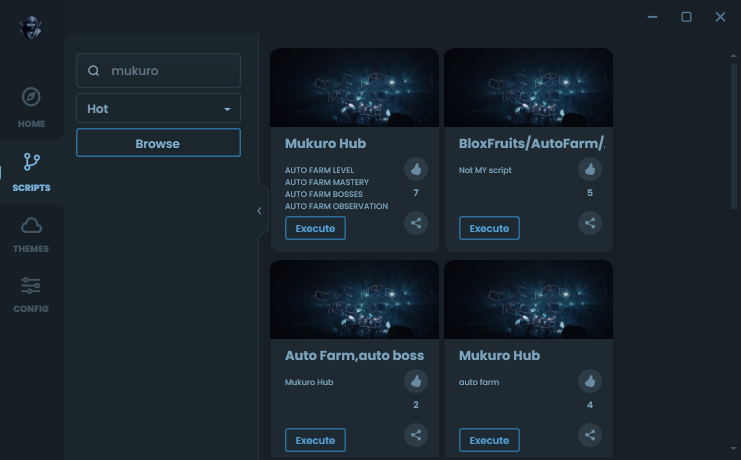Minimize the application window
Image resolution: width=741 pixels, height=460 pixels.
[652, 17]
